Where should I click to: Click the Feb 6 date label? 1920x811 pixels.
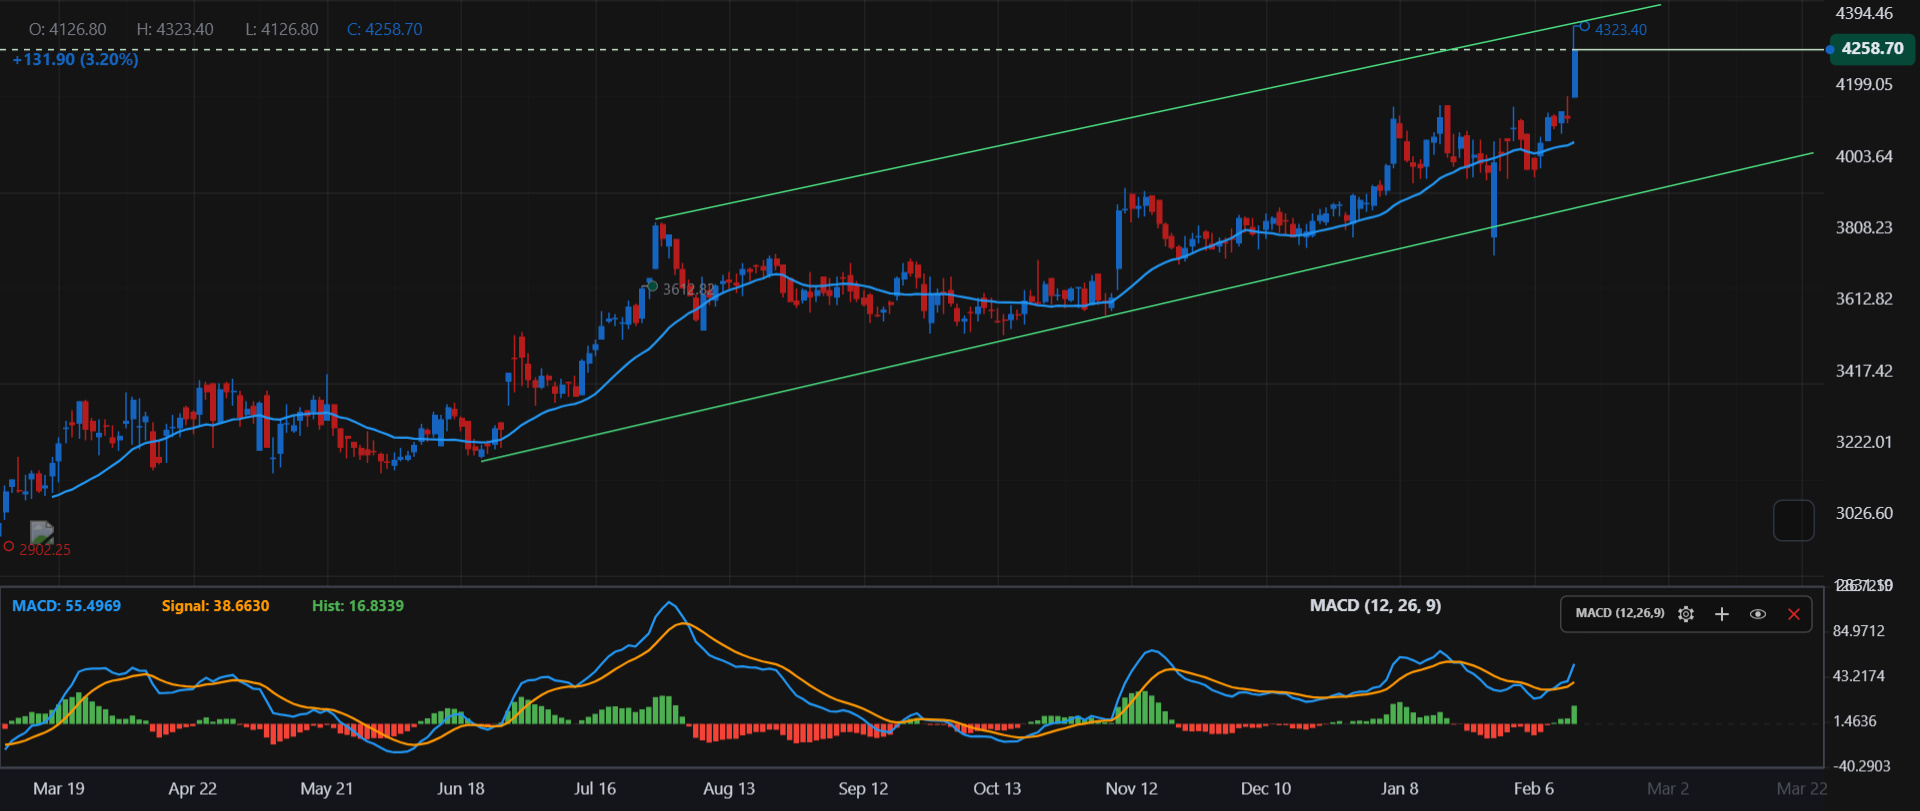1534,789
